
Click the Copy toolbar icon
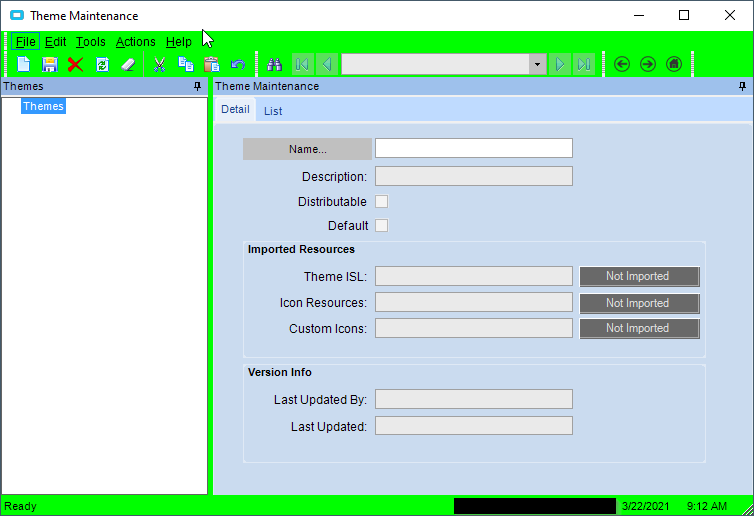coord(186,64)
